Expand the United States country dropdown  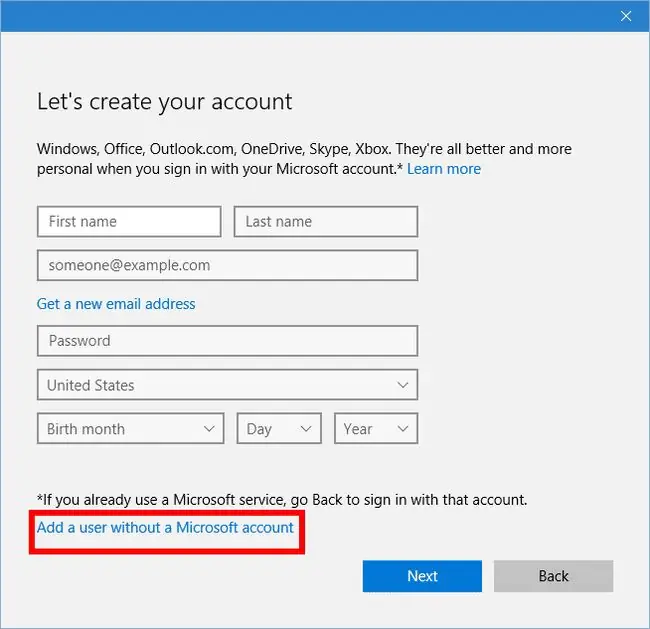click(227, 385)
